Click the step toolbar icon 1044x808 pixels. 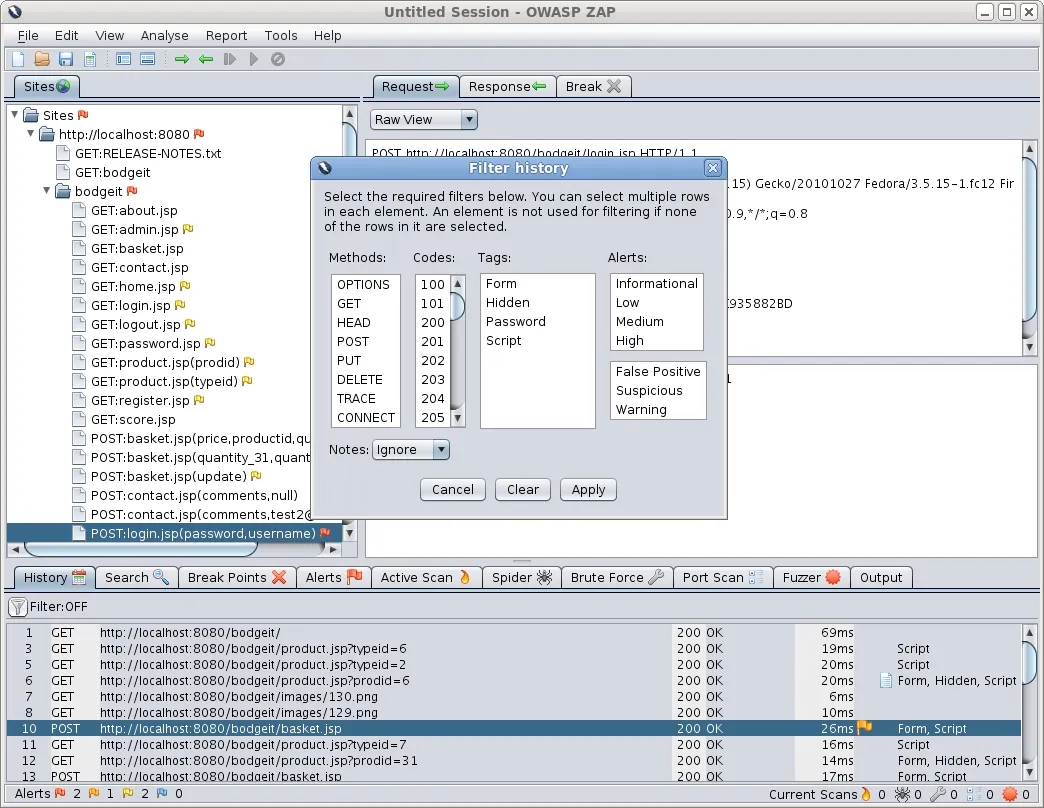pos(230,59)
